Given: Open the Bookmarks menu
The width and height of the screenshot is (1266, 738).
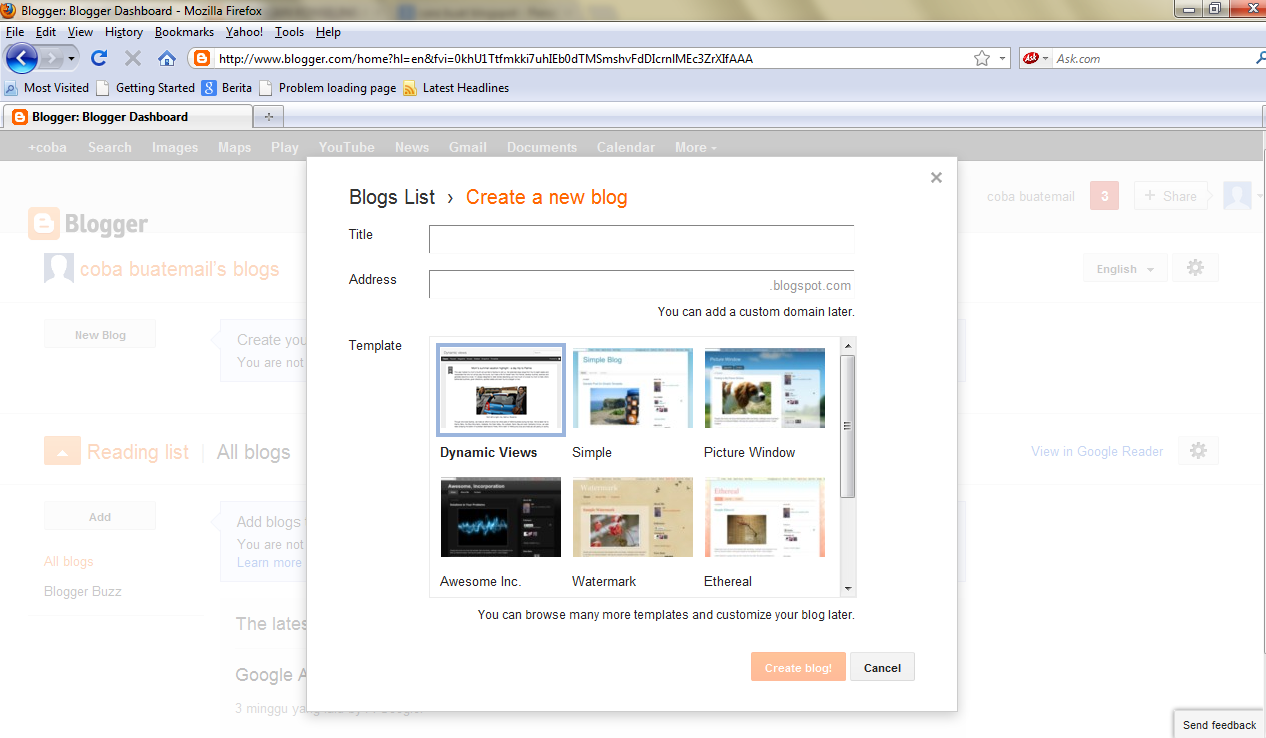Looking at the screenshot, I should [x=184, y=32].
